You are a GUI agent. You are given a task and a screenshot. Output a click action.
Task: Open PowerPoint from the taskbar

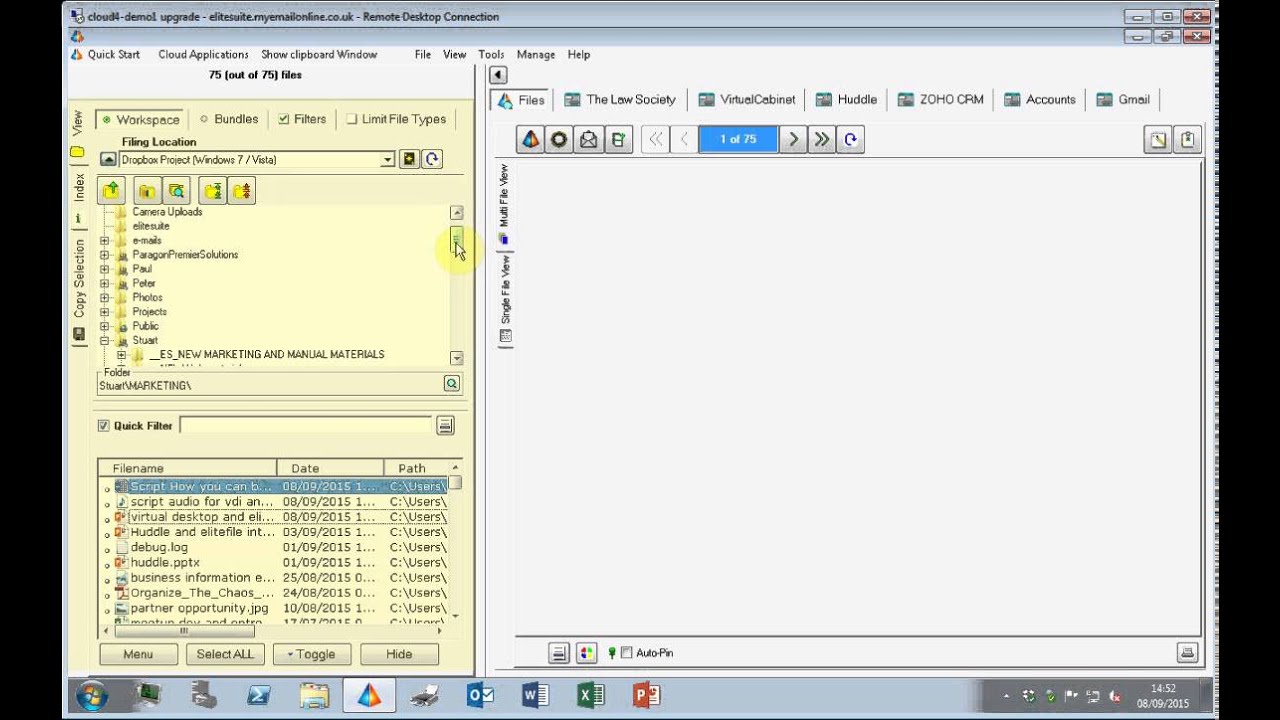click(x=647, y=695)
